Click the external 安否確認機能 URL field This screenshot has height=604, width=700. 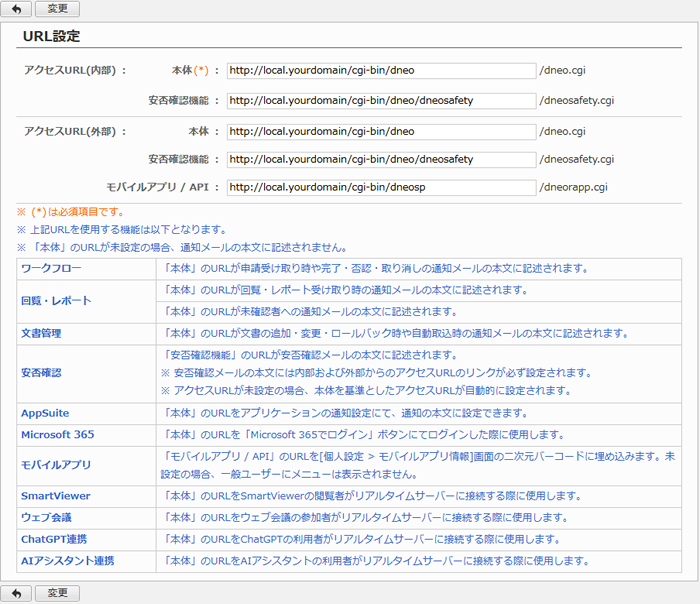[381, 159]
